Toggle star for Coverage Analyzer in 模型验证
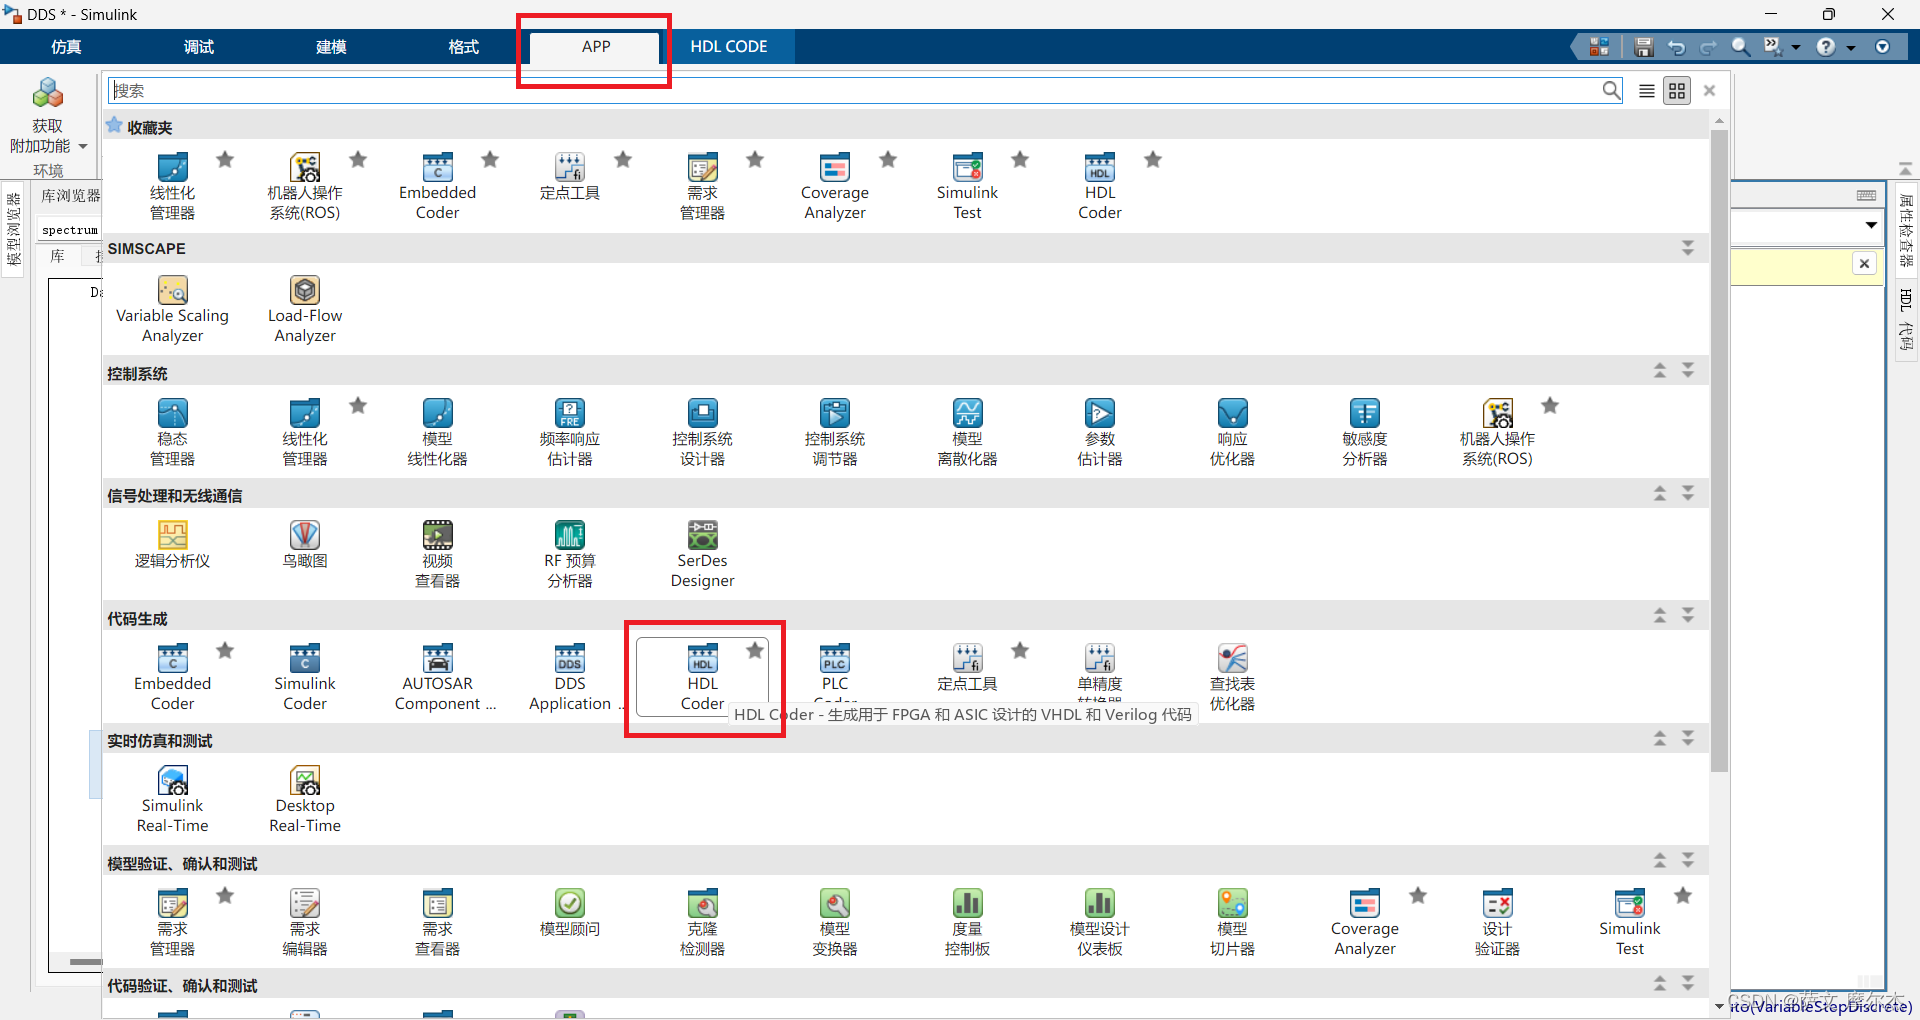This screenshot has width=1920, height=1020. coord(1418,896)
